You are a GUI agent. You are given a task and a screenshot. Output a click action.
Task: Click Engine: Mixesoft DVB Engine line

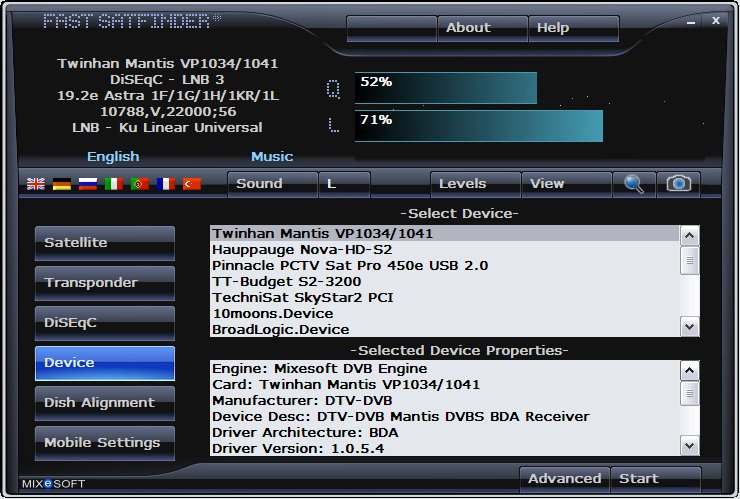click(x=445, y=369)
